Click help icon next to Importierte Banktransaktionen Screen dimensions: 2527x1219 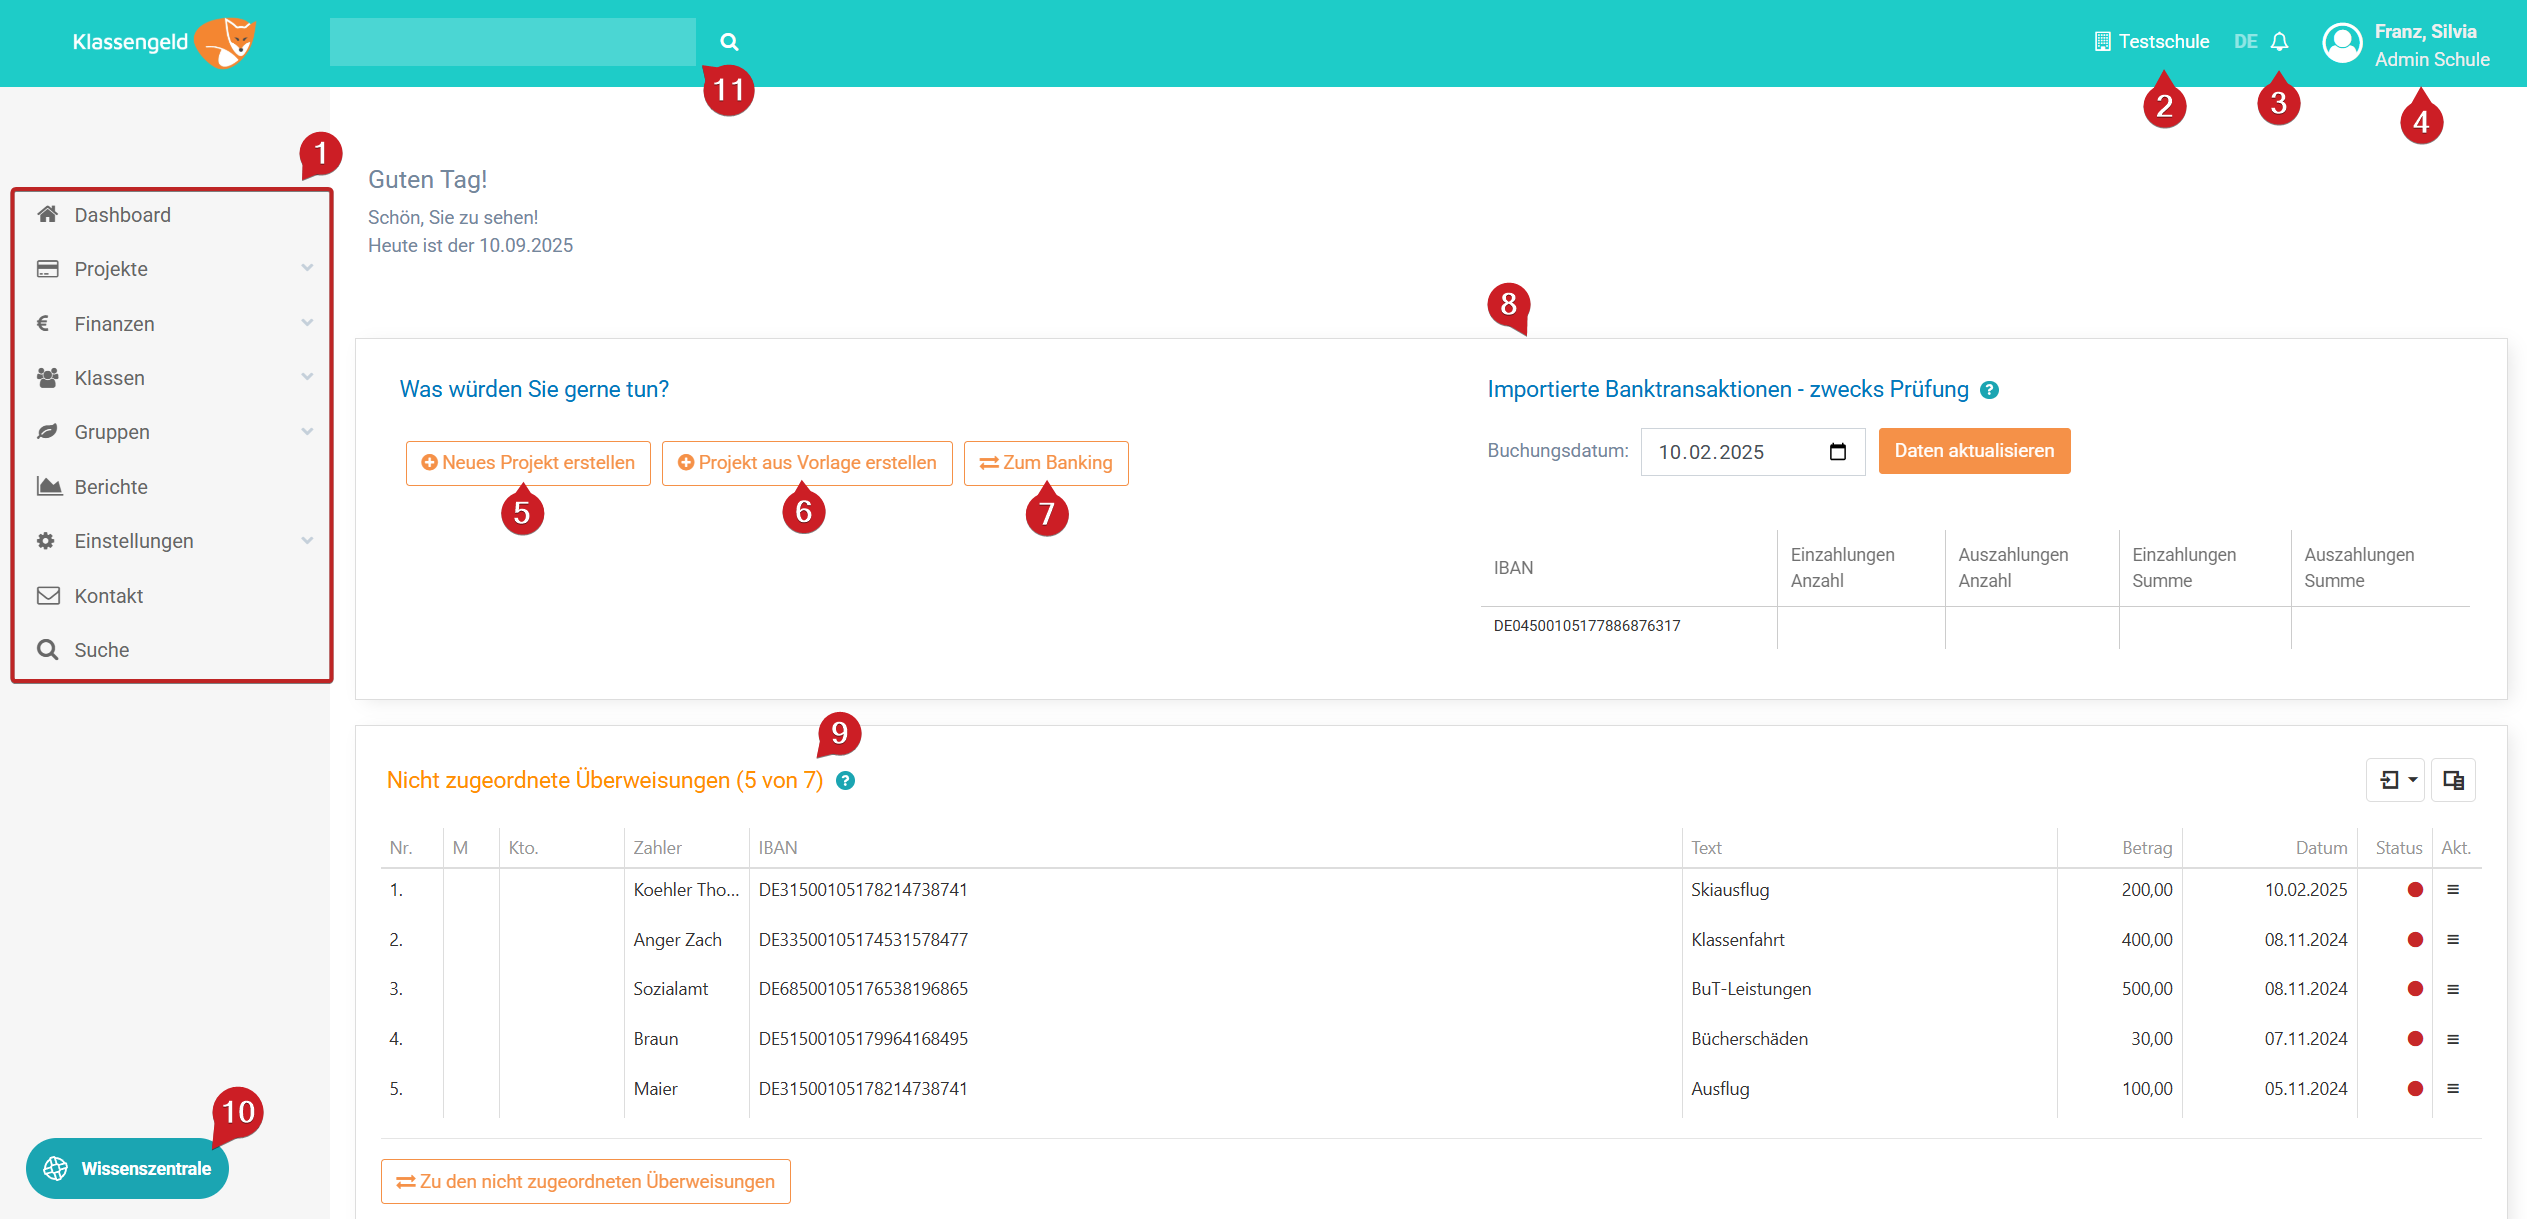(1989, 391)
